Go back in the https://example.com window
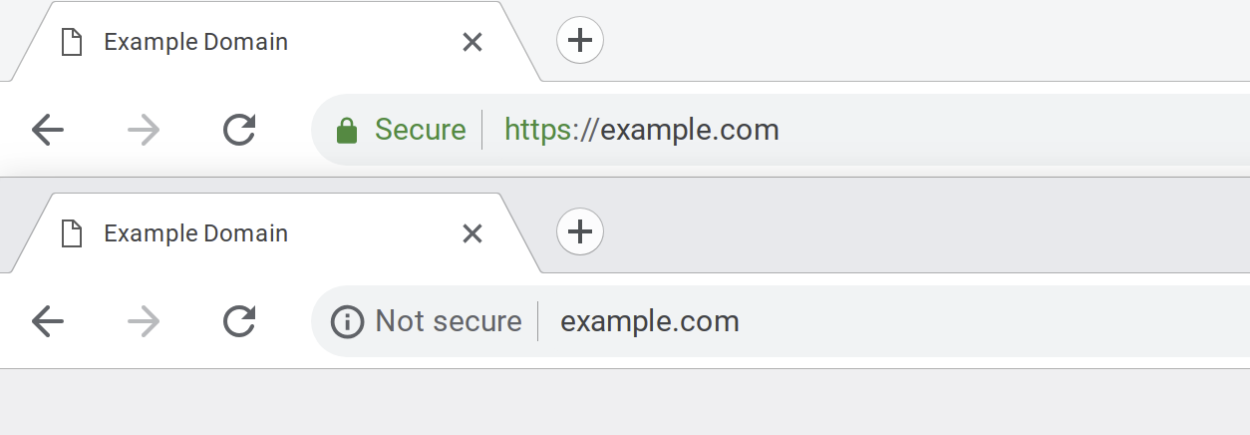Image resolution: width=1250 pixels, height=435 pixels. [x=48, y=130]
